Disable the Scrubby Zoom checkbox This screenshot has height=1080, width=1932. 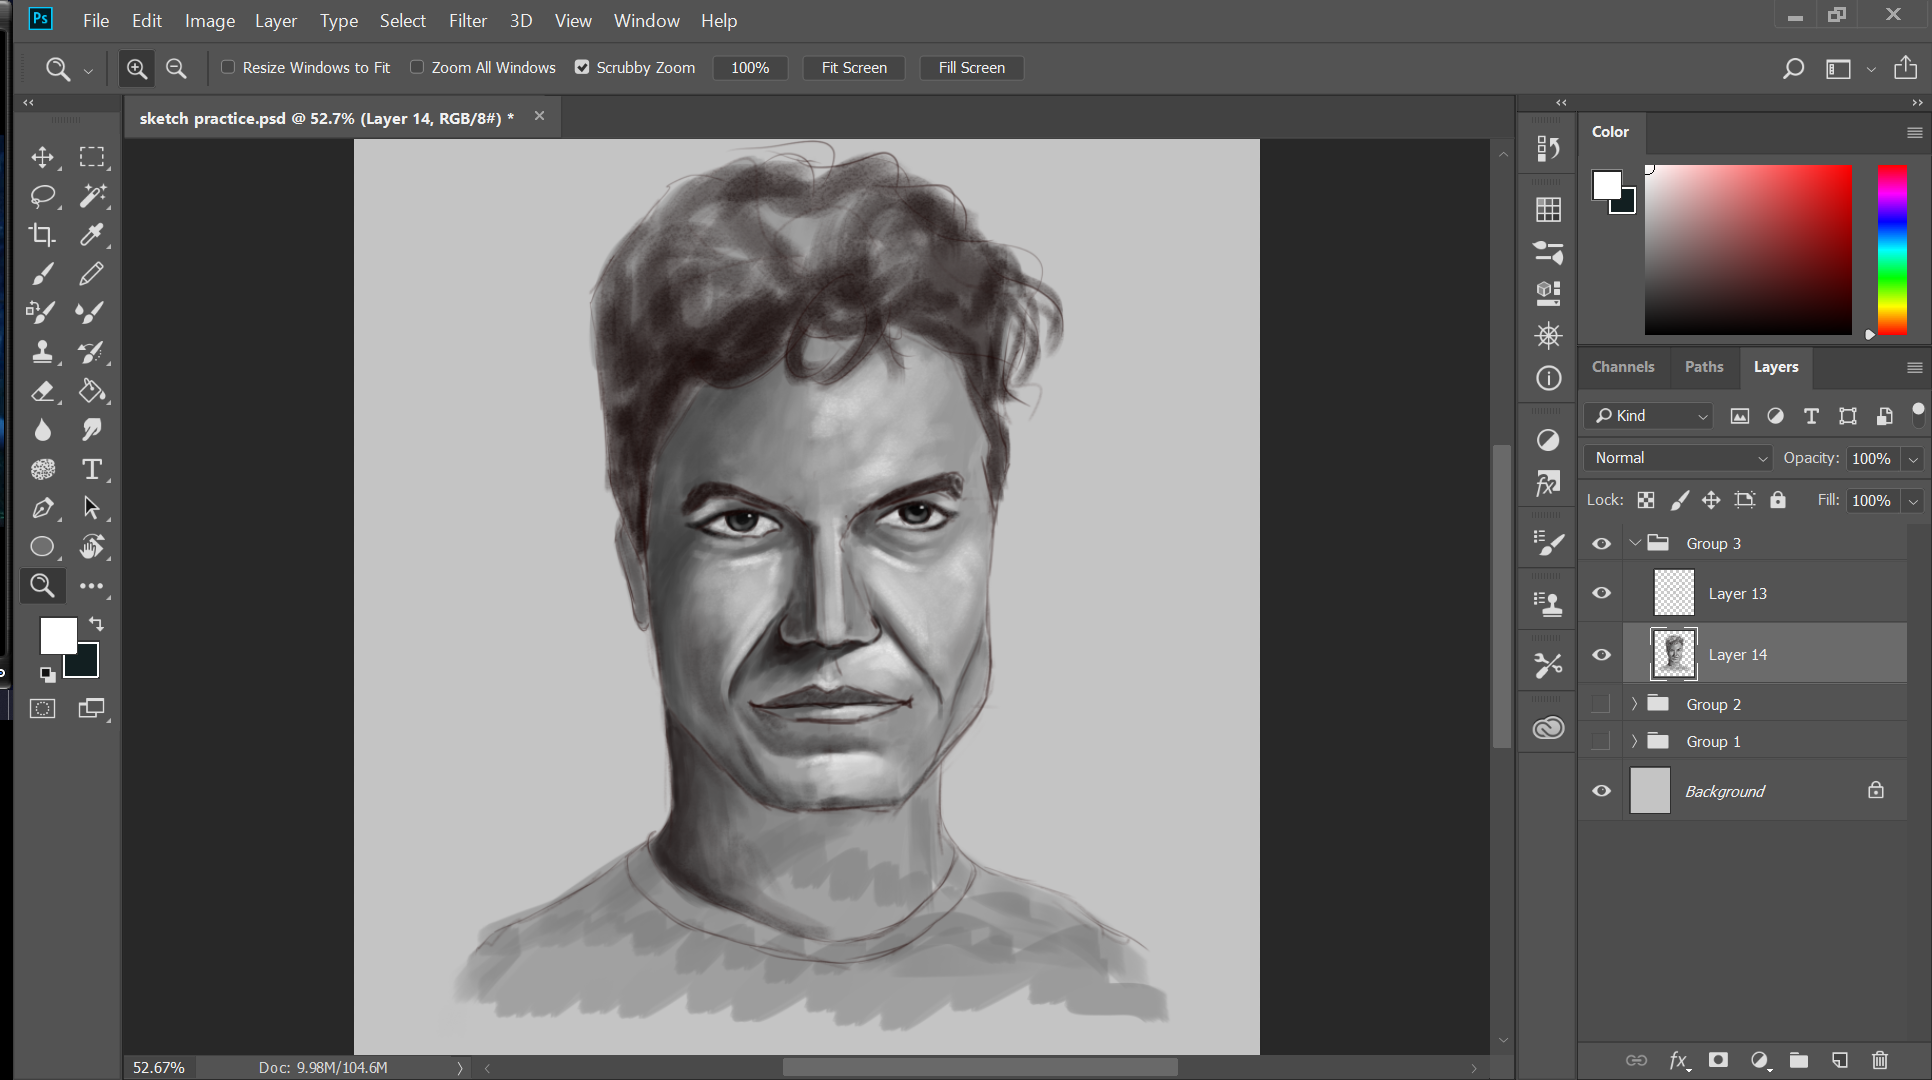[x=582, y=67]
